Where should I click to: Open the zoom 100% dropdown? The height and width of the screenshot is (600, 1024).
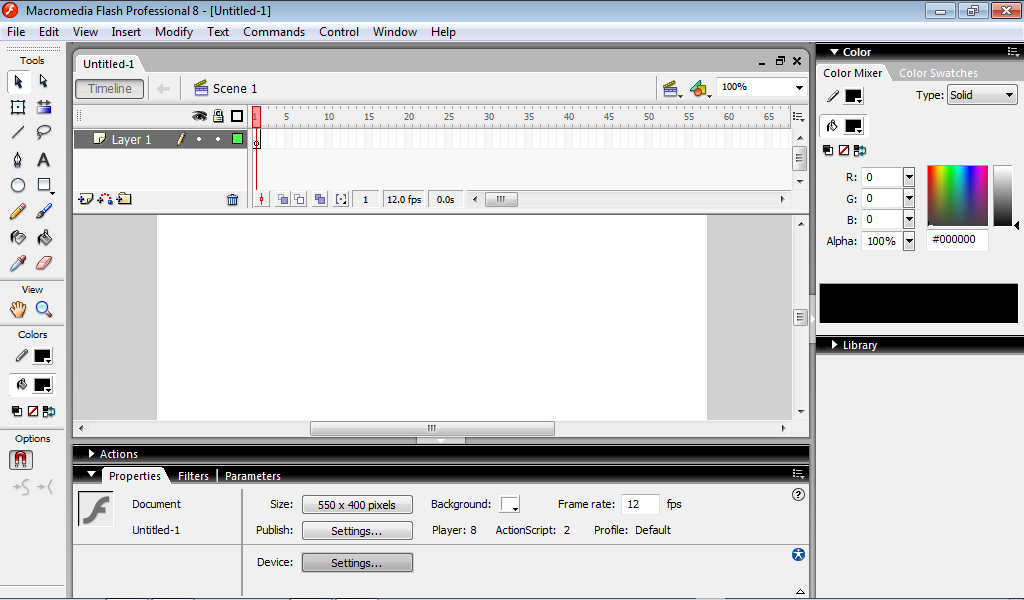pos(799,87)
